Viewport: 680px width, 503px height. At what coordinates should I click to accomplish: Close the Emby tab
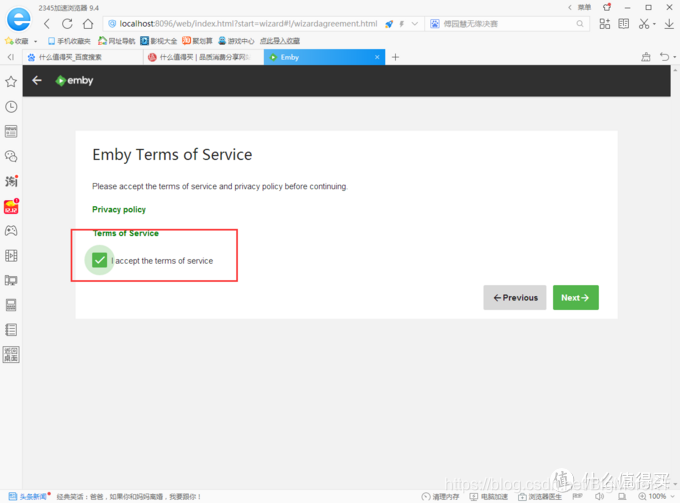coord(377,57)
